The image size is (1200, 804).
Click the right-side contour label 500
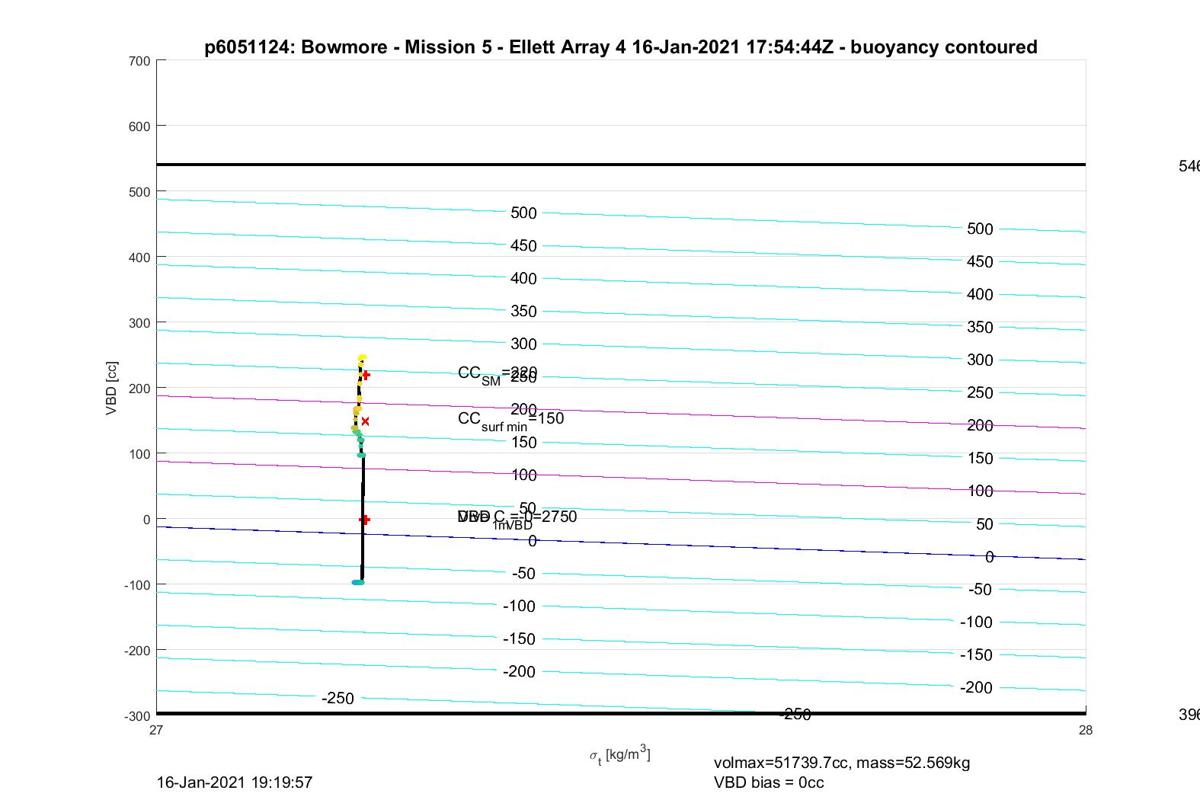[980, 229]
